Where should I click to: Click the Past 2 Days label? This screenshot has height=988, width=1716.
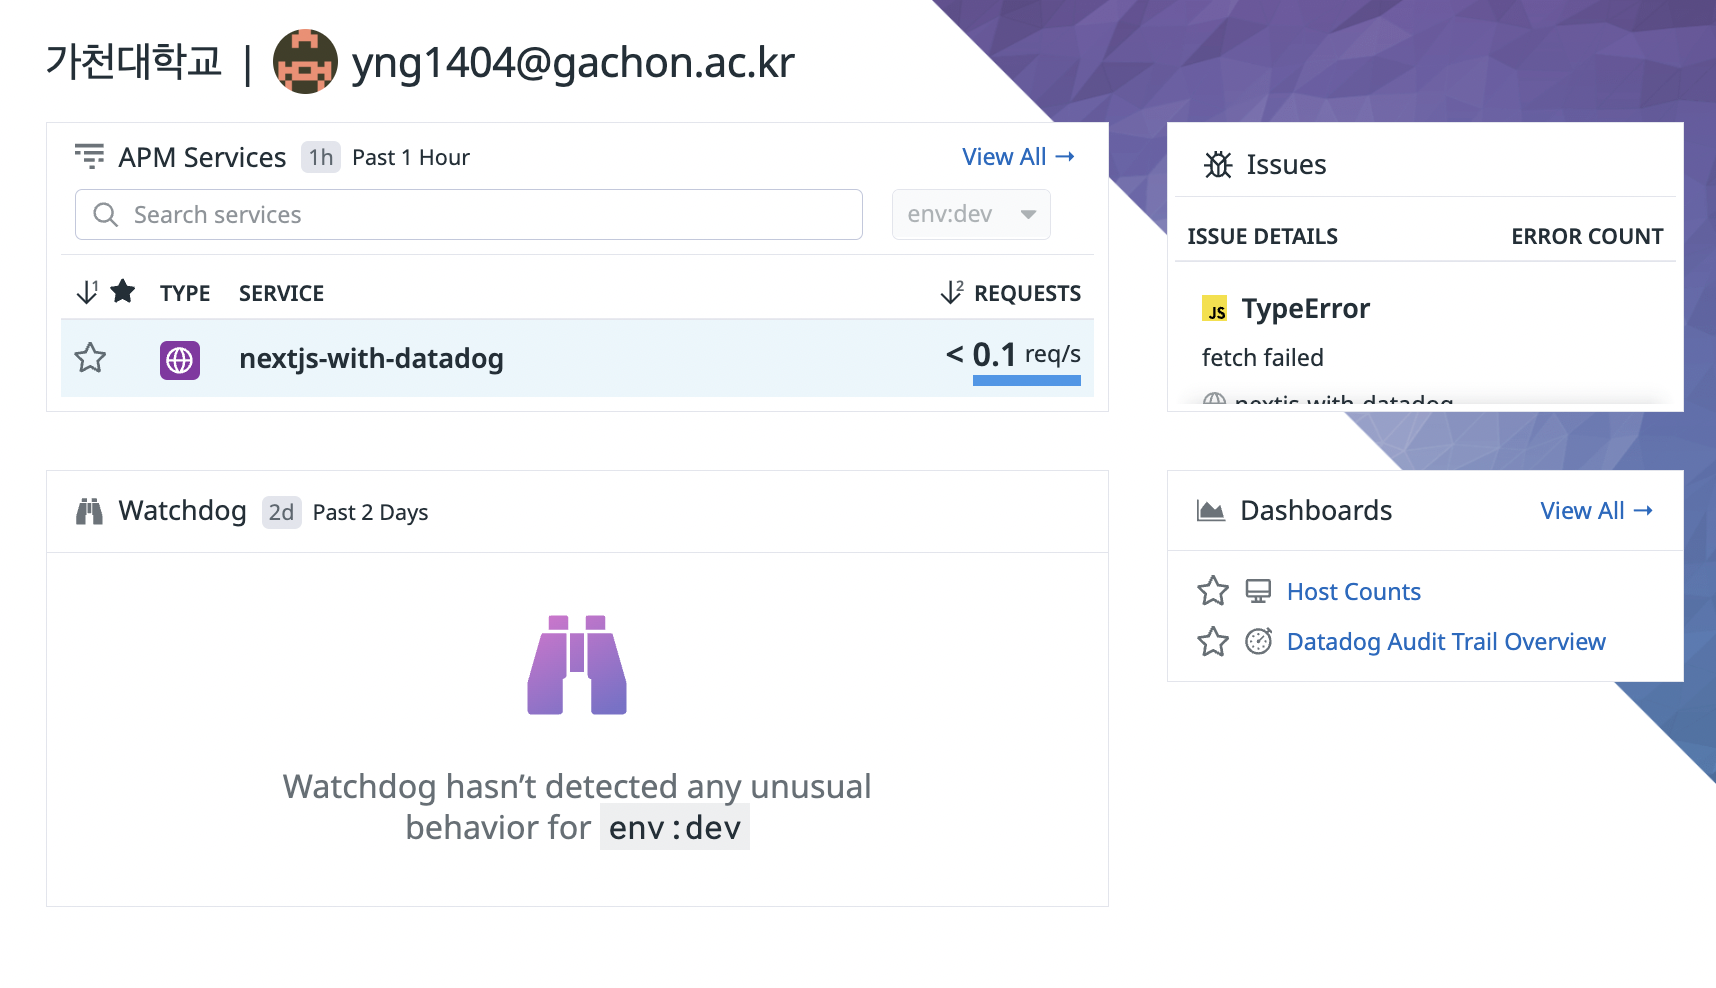pyautogui.click(x=370, y=512)
